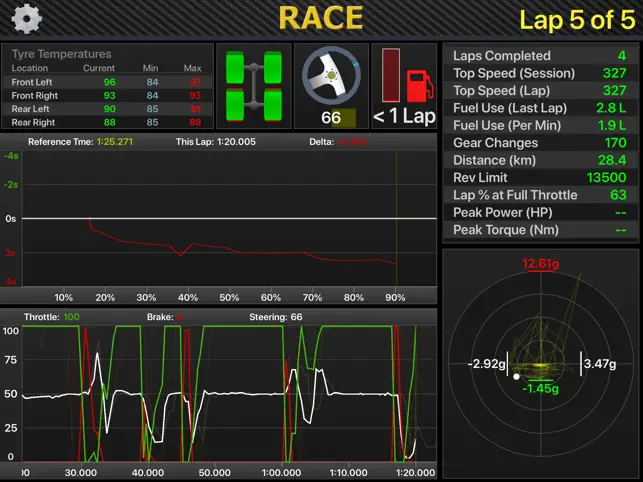Select the RACE session title
Image resolution: width=643 pixels, height=482 pixels.
point(321,18)
